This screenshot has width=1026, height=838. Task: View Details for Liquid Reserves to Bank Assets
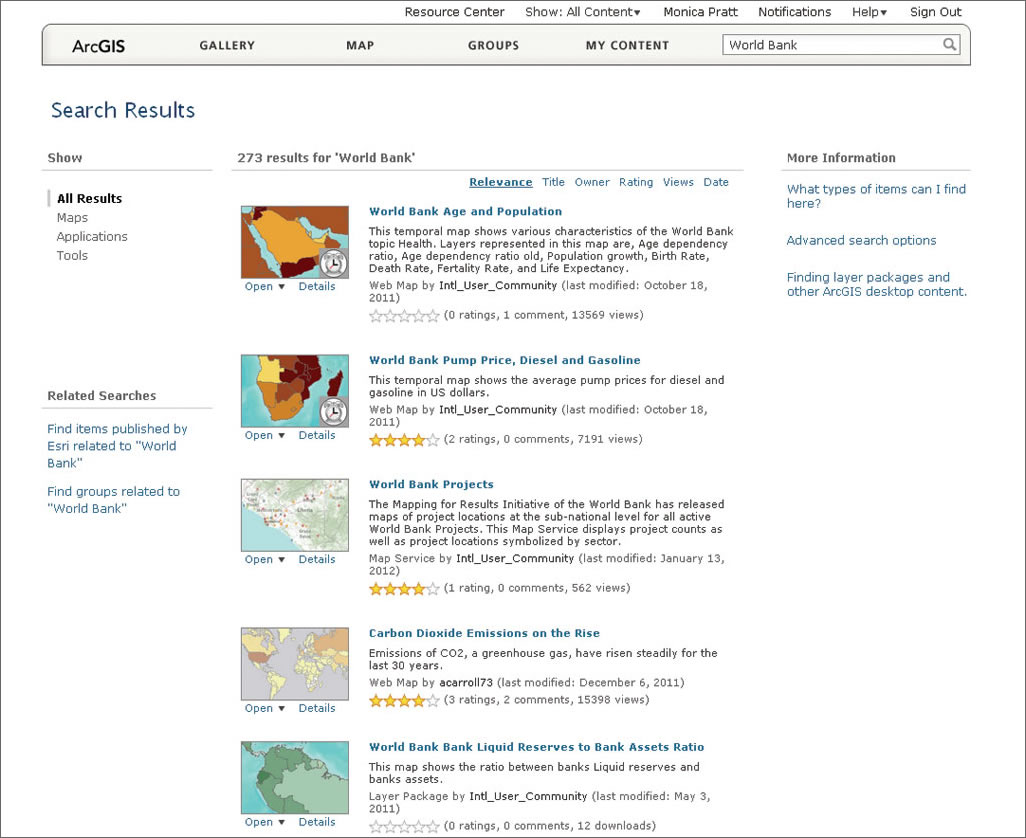[317, 822]
